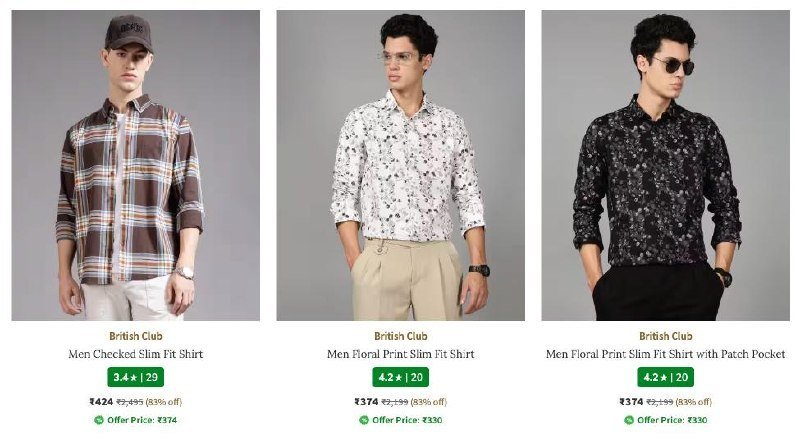Open the black floral print shirt image
This screenshot has height=439, width=800.
[x=665, y=165]
